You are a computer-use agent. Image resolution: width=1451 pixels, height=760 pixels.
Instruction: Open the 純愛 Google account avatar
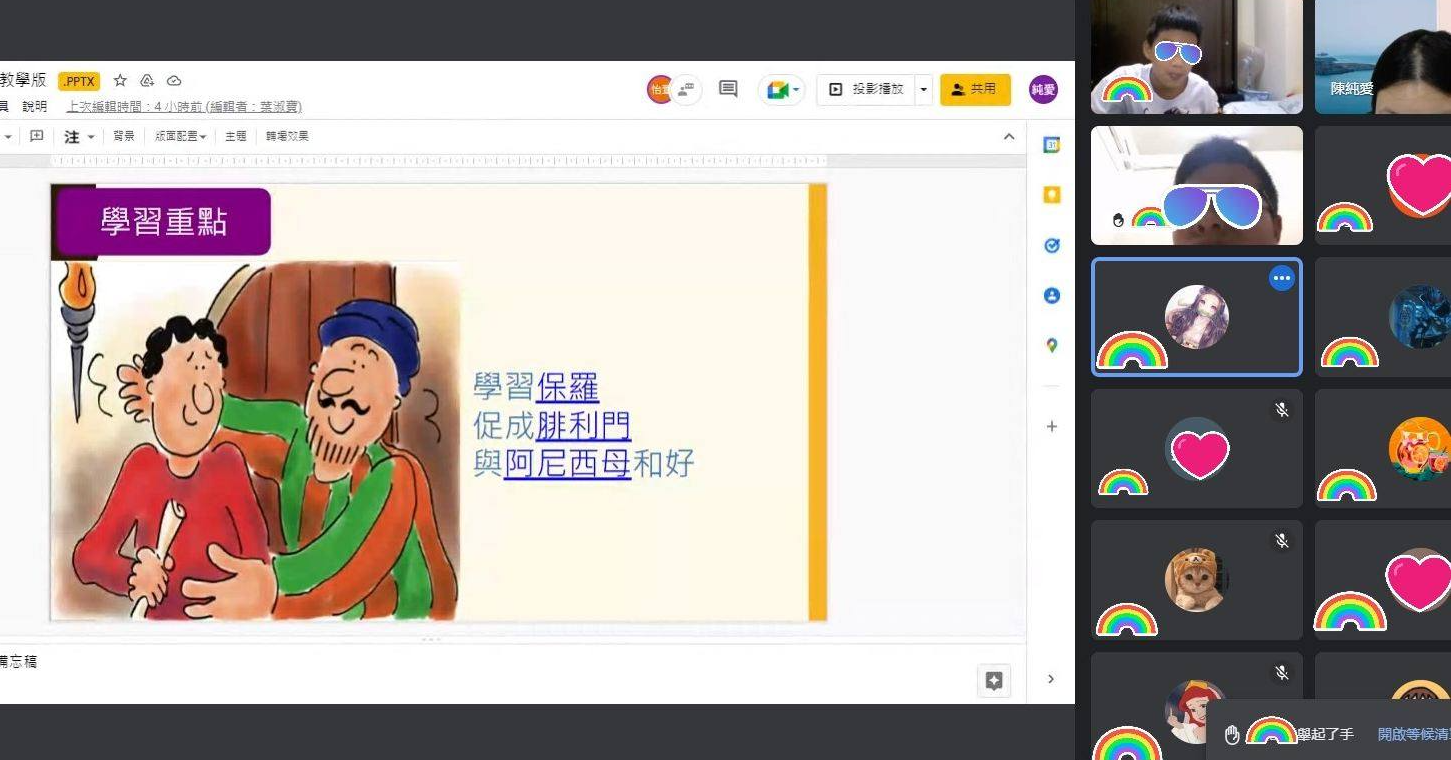(x=1043, y=90)
